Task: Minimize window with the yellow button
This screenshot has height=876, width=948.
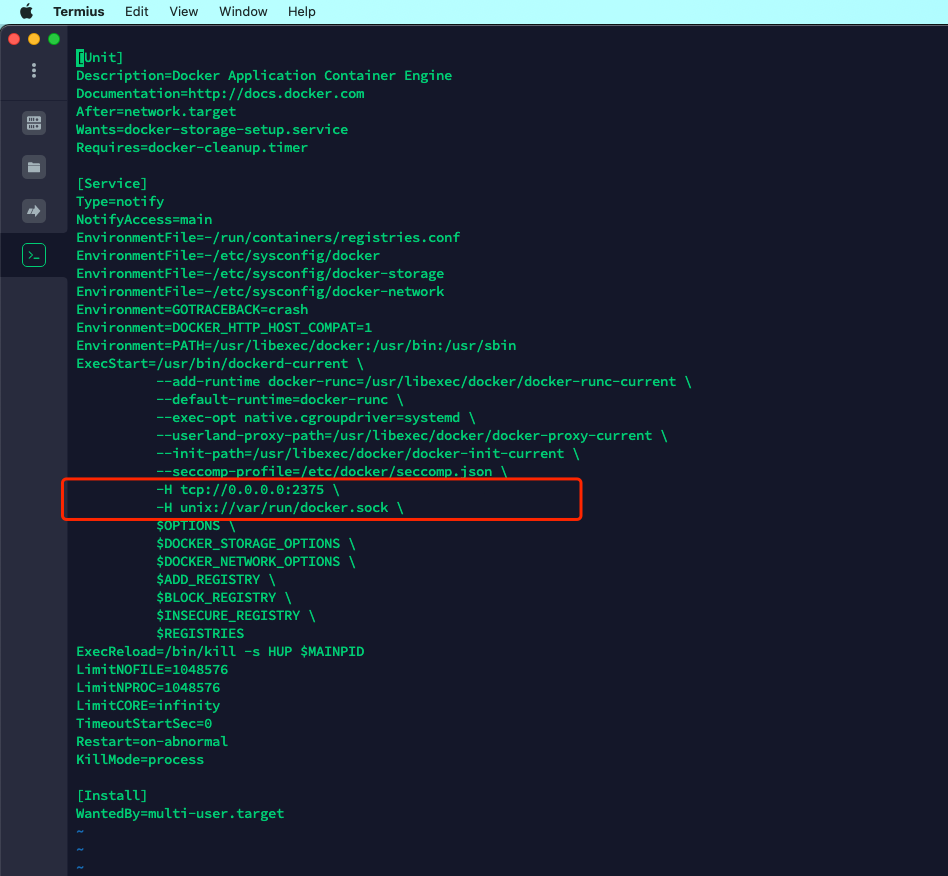Action: point(34,39)
